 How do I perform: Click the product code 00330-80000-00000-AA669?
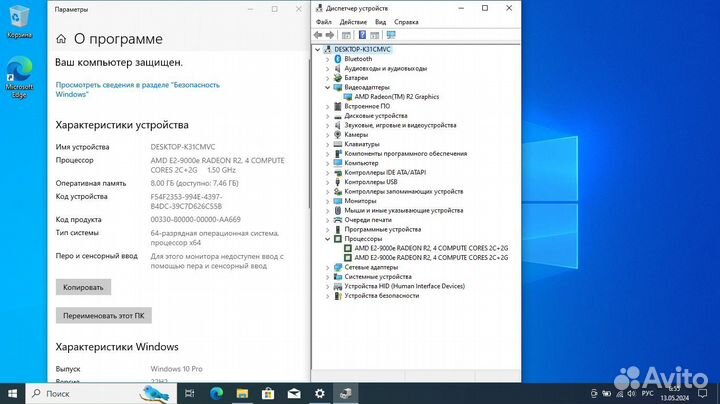(196, 219)
